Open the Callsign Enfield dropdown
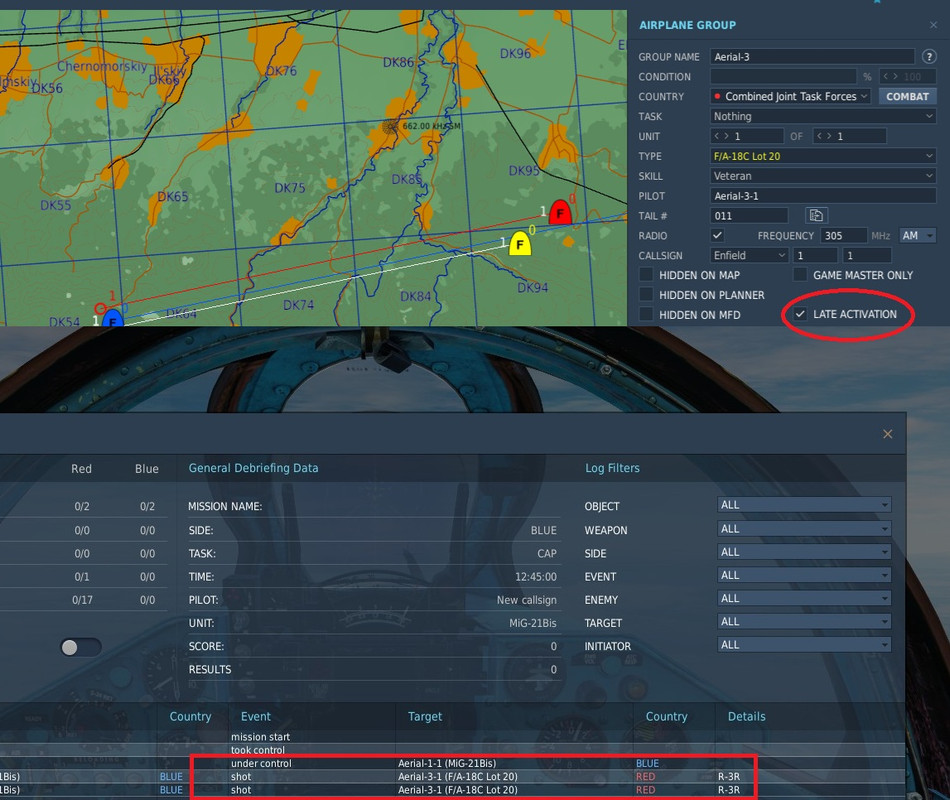Screen dimensions: 950x800 click(x=748, y=255)
